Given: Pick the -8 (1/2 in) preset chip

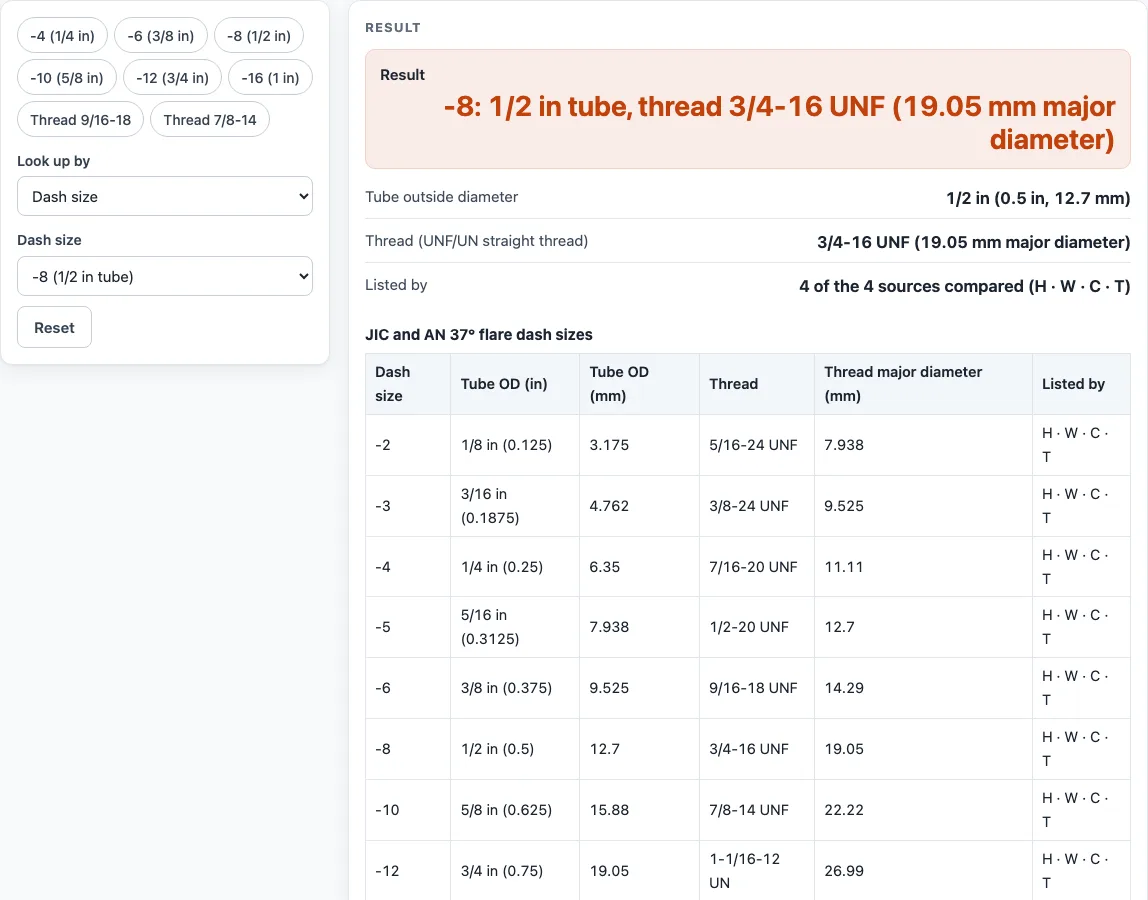Looking at the screenshot, I should (x=258, y=36).
